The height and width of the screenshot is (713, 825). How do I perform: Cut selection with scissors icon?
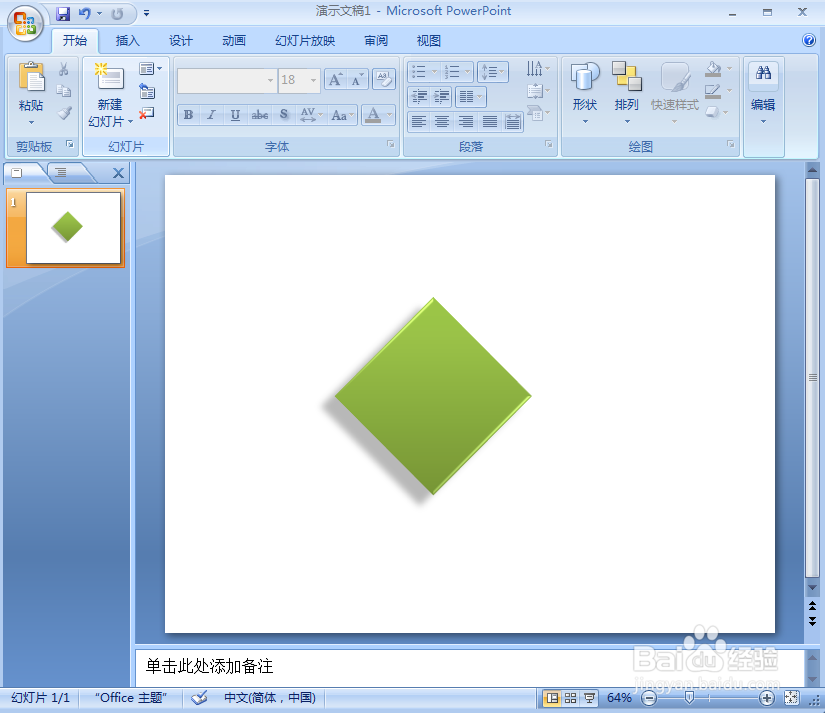(x=64, y=69)
